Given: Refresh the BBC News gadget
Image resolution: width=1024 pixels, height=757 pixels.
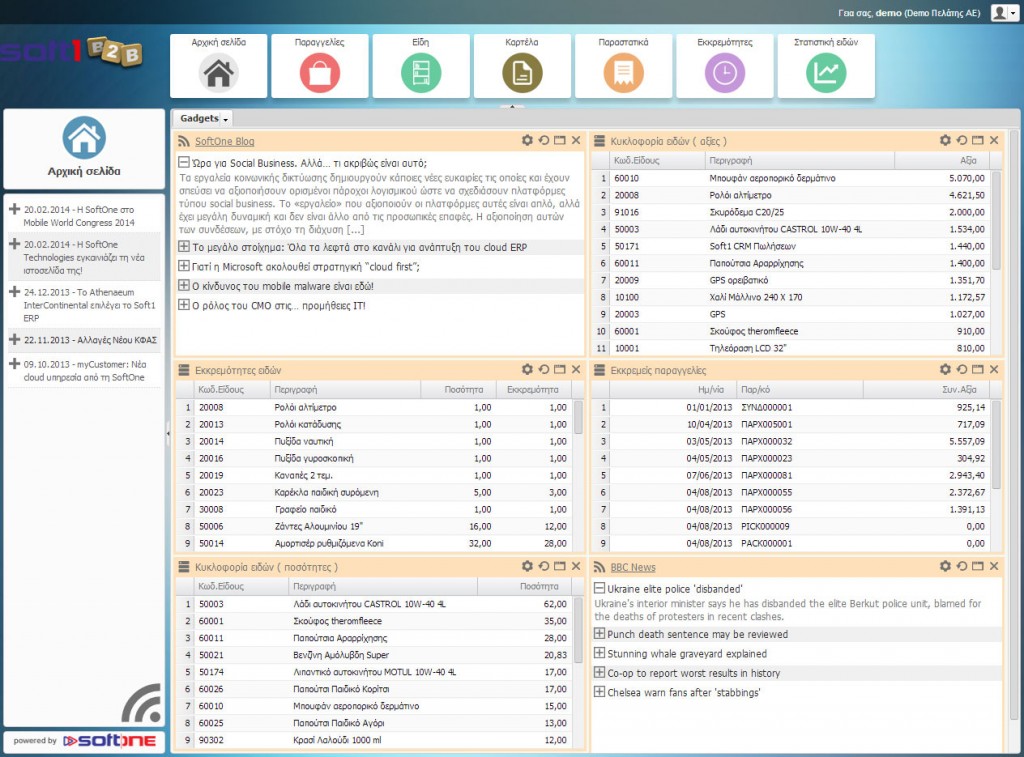Looking at the screenshot, I should pyautogui.click(x=961, y=566).
